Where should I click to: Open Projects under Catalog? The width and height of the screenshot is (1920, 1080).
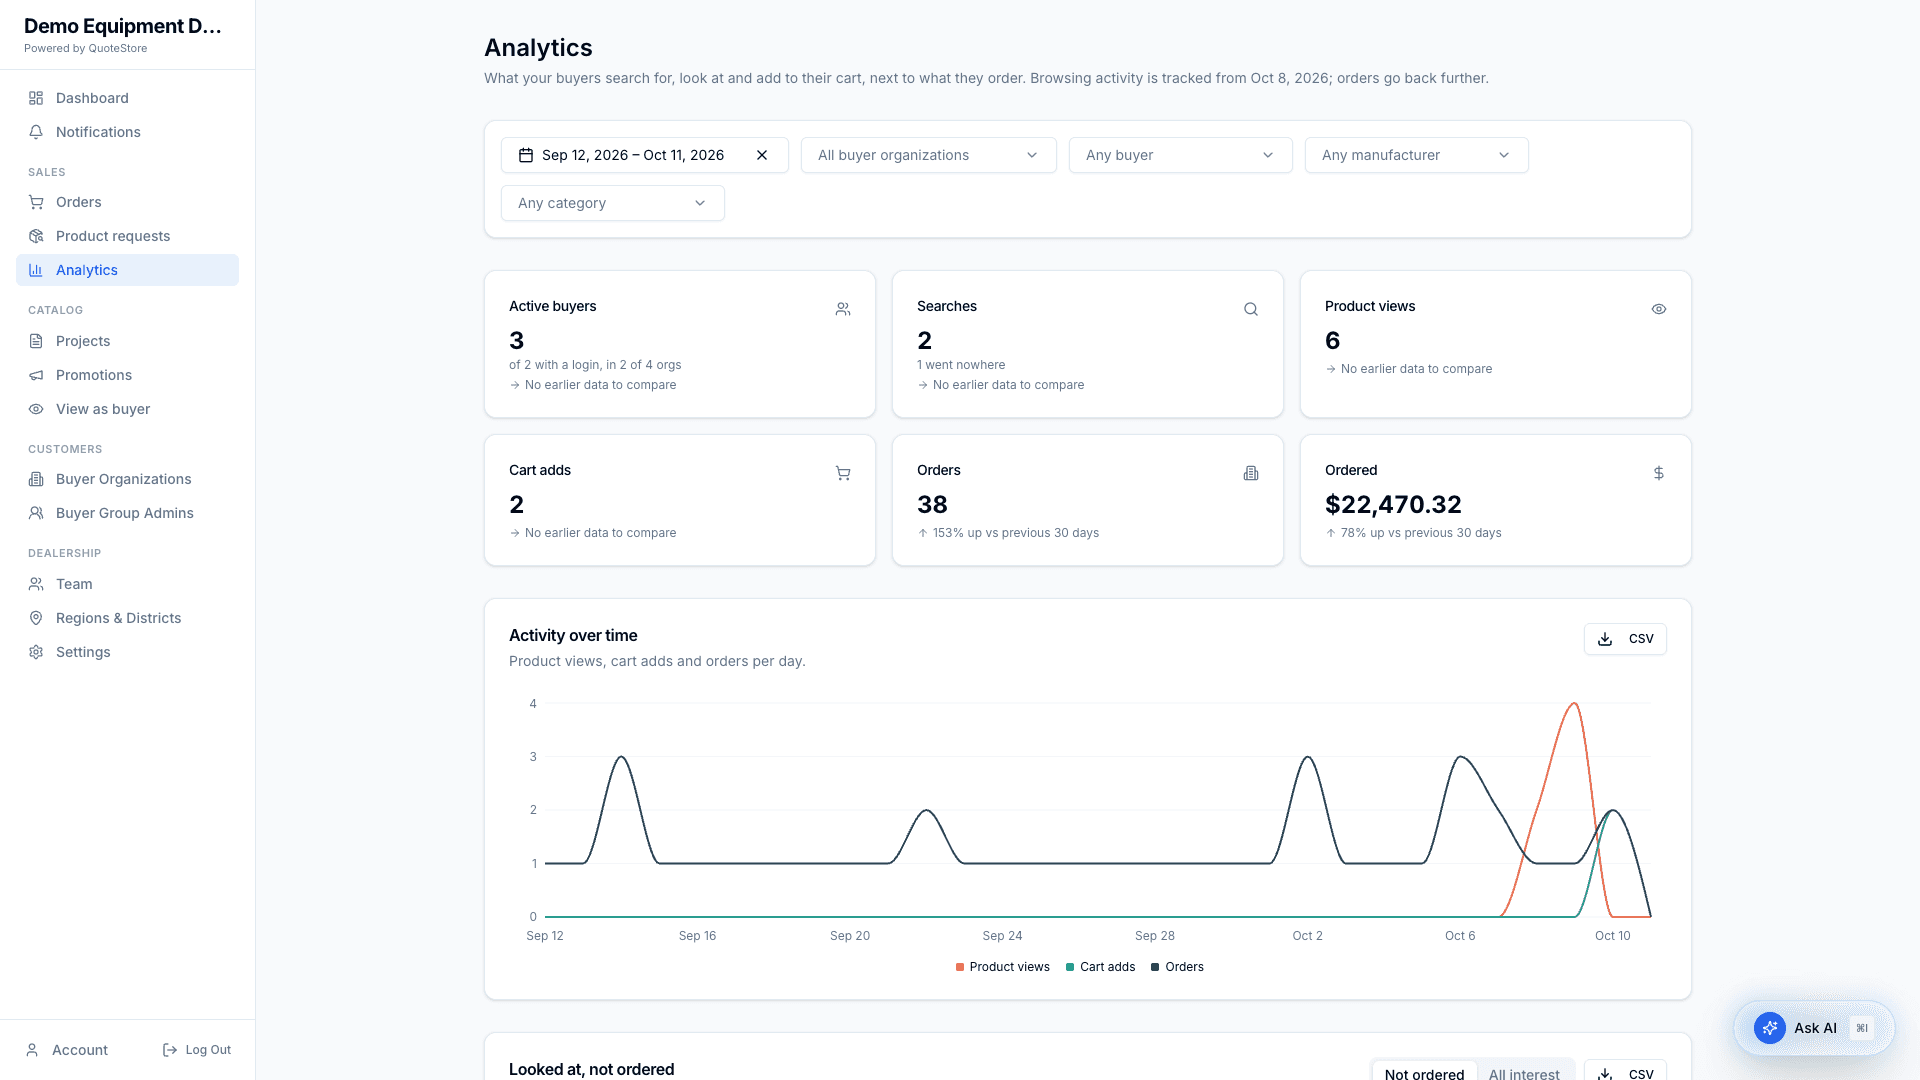[x=127, y=341]
